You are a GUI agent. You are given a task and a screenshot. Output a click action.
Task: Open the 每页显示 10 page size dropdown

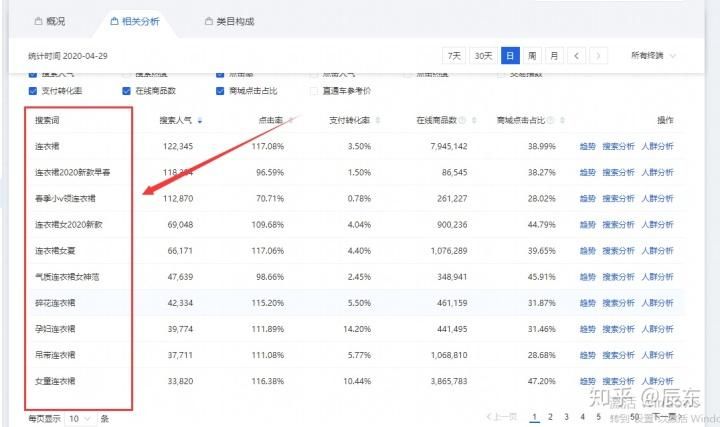(80, 418)
